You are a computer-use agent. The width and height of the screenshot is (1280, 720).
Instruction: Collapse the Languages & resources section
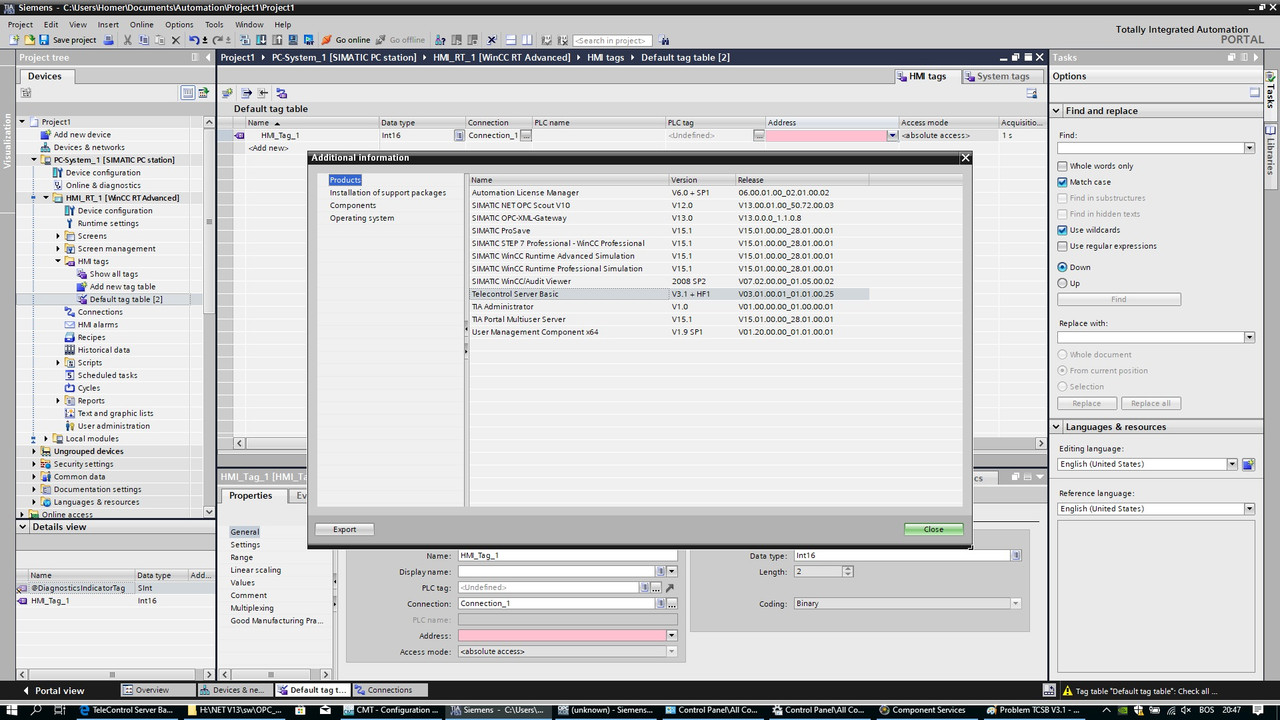point(1057,427)
